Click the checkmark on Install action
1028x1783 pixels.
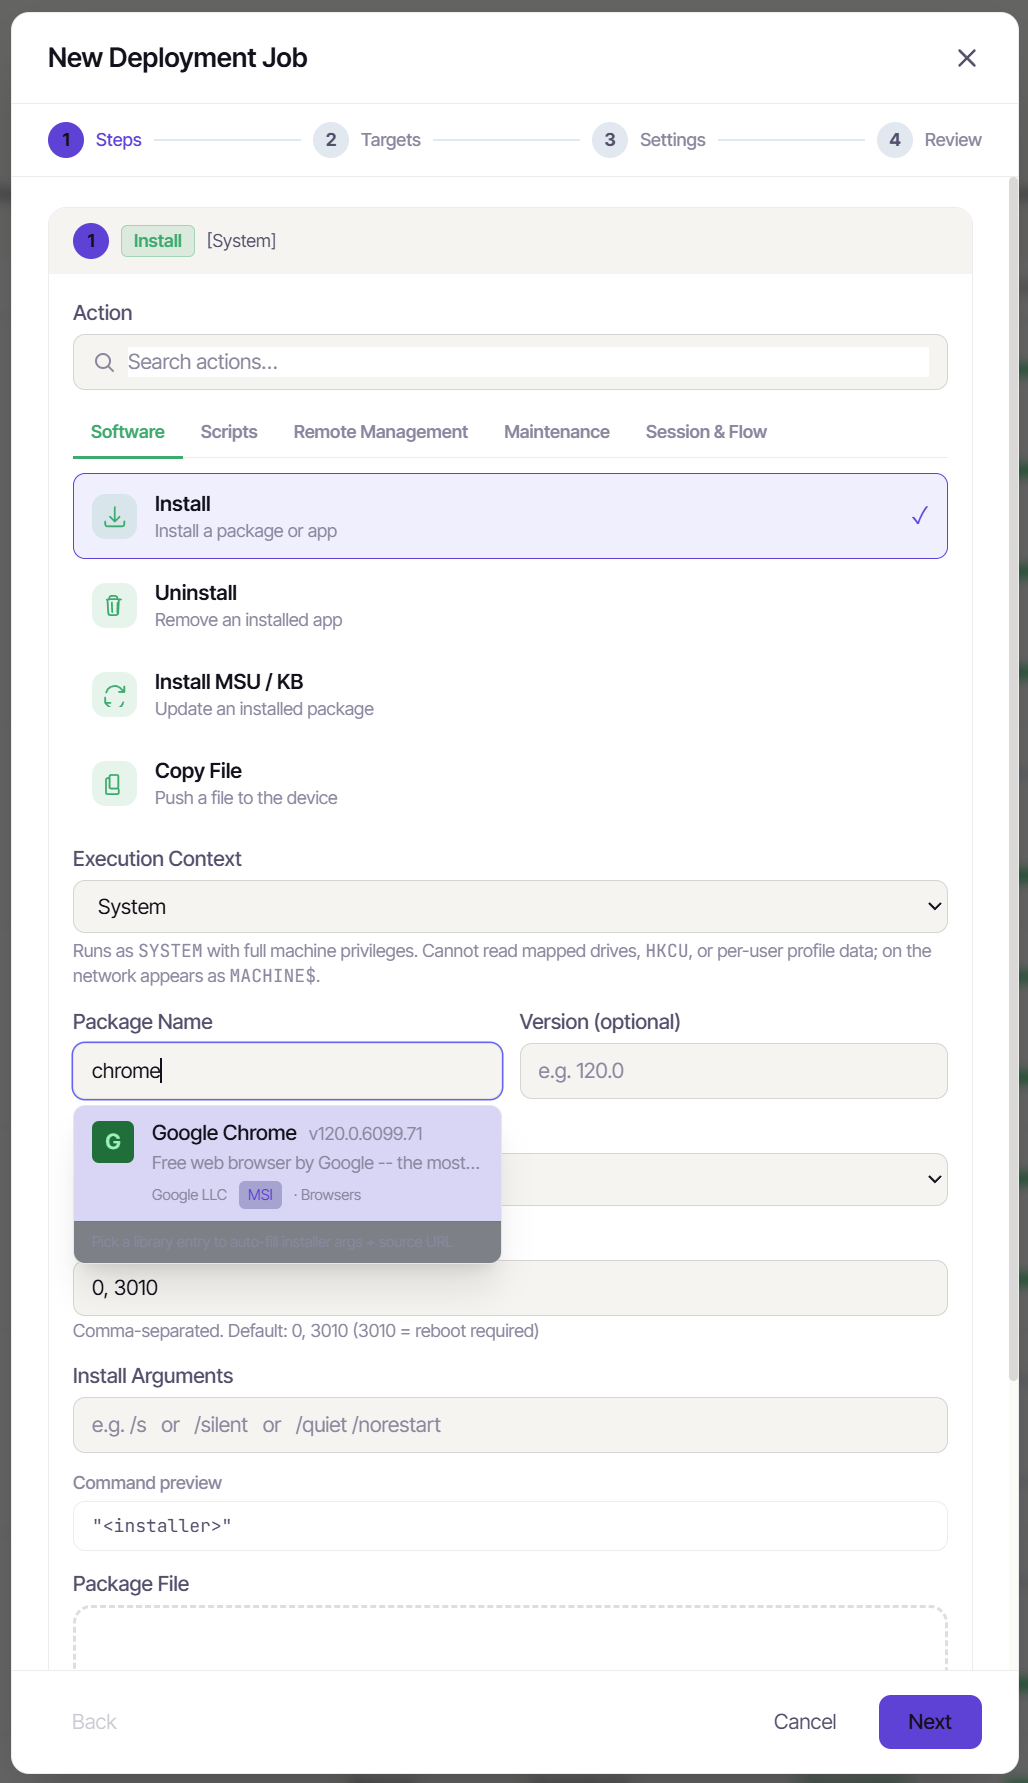pyautogui.click(x=920, y=516)
